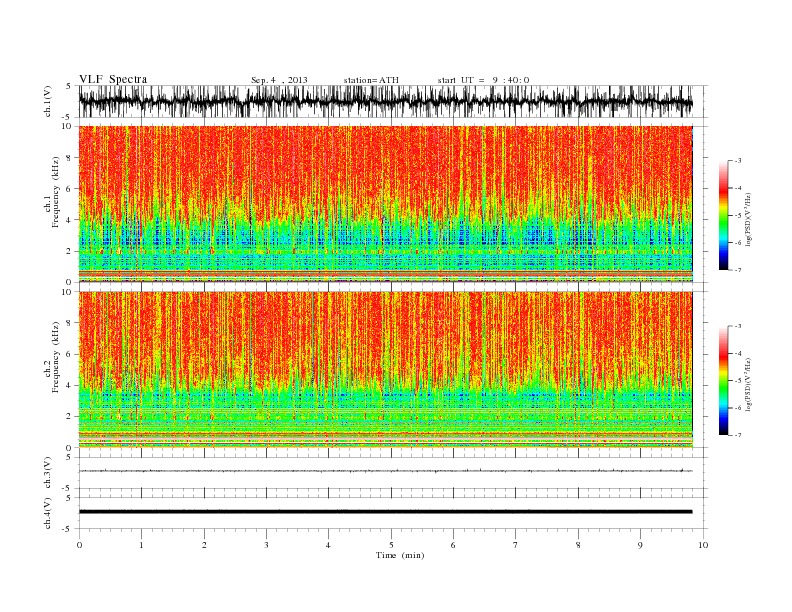Screen dimensions: 792x612
Task: Click the "-3" label on upper colorbar
Action: [x=737, y=161]
